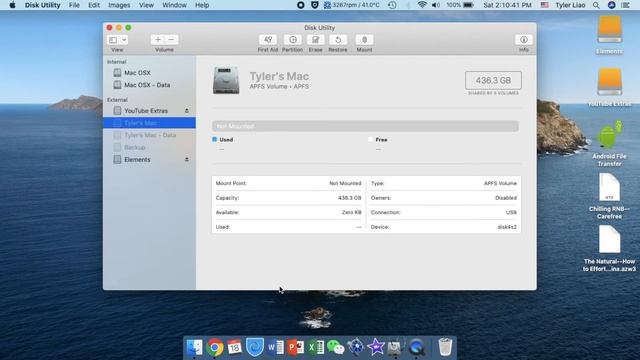This screenshot has height=360, width=640.
Task: Run First Aid from the toolbar
Action: 267,40
